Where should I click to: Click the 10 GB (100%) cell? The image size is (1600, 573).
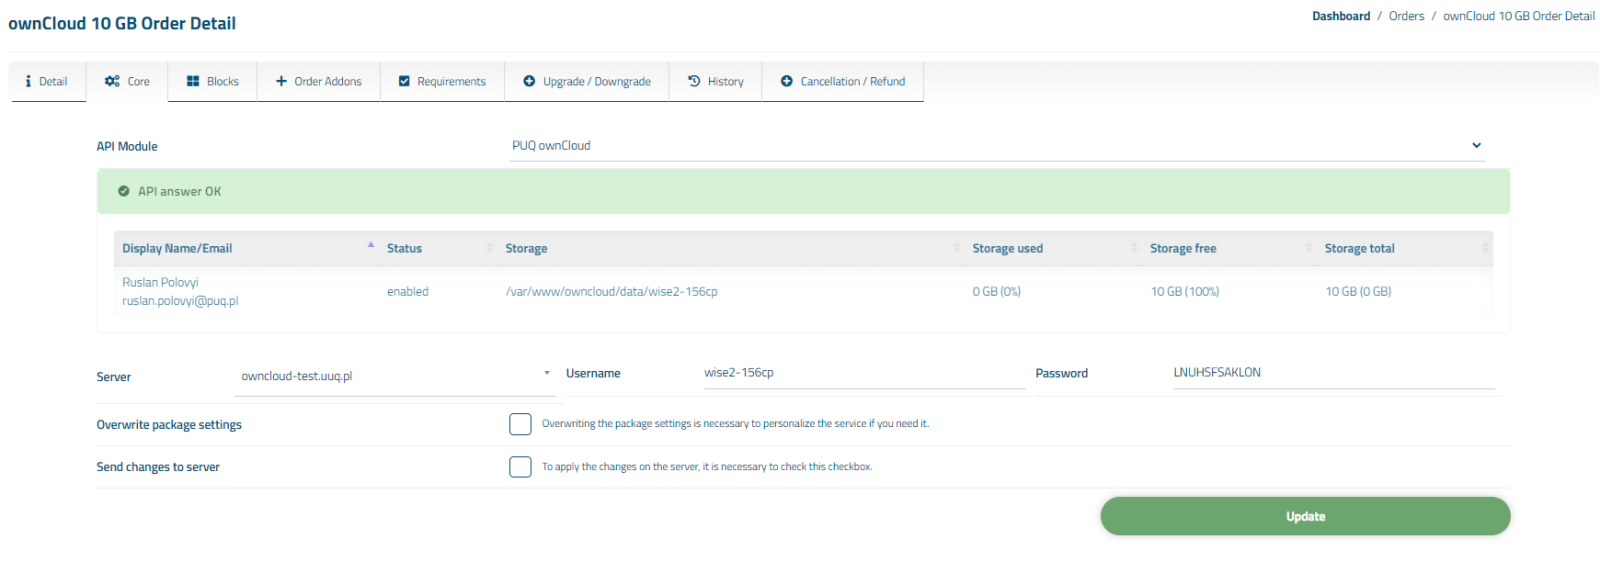point(1185,292)
